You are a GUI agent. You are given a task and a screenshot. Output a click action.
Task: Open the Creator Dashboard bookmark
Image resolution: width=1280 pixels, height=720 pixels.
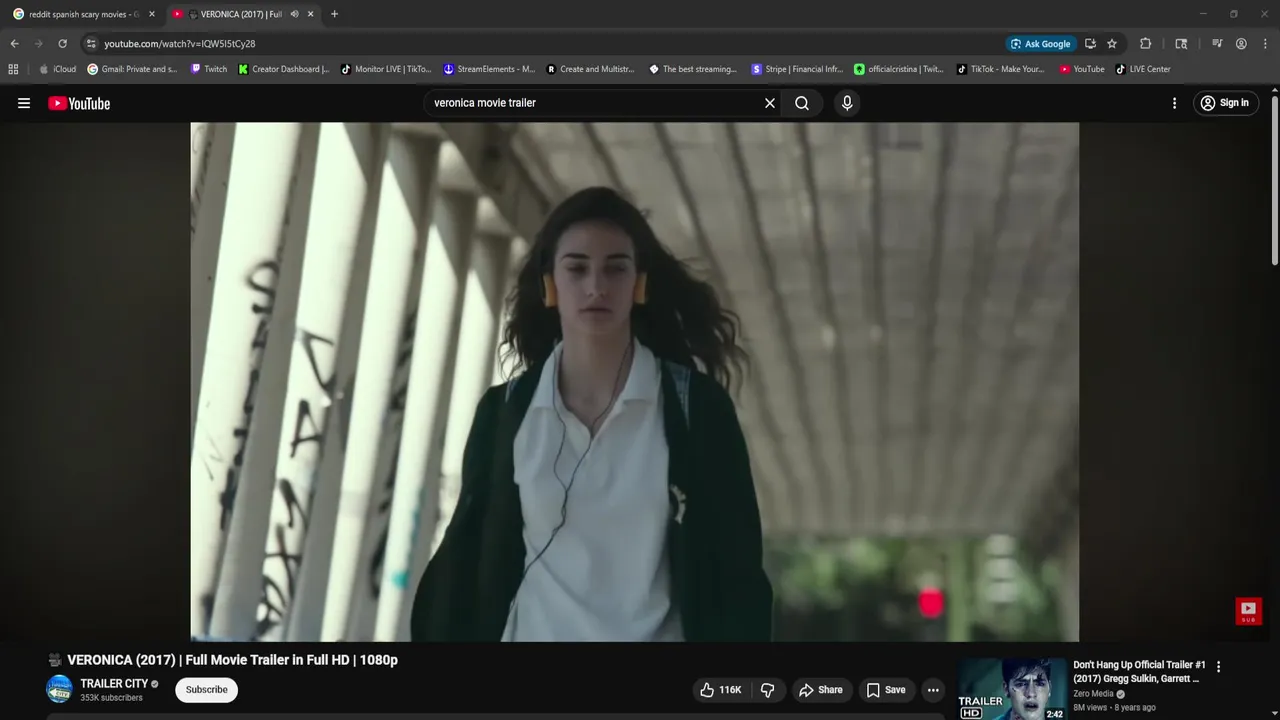coord(284,69)
